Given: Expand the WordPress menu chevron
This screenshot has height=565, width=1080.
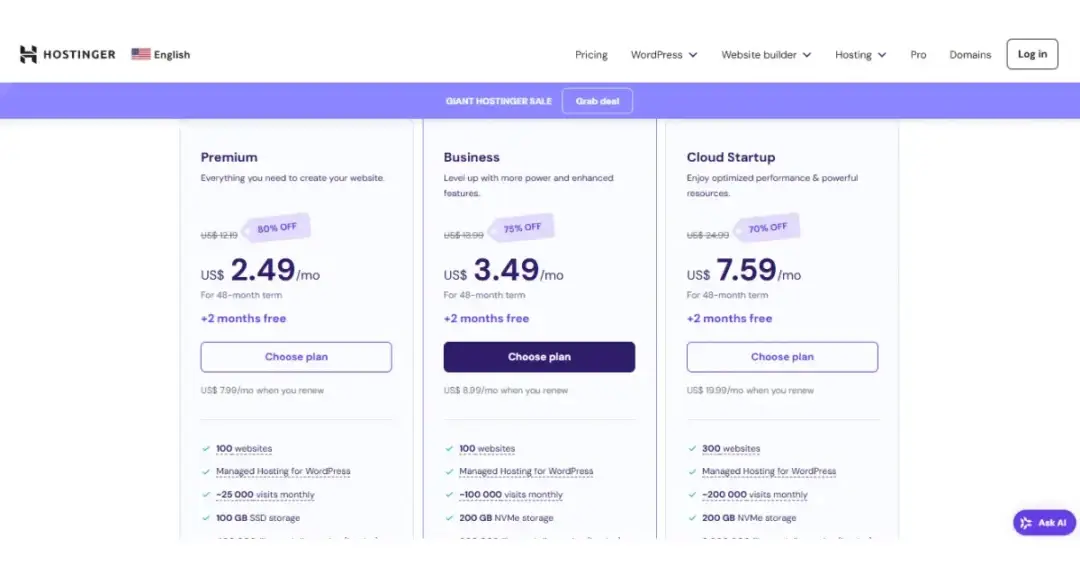Looking at the screenshot, I should click(x=693, y=55).
